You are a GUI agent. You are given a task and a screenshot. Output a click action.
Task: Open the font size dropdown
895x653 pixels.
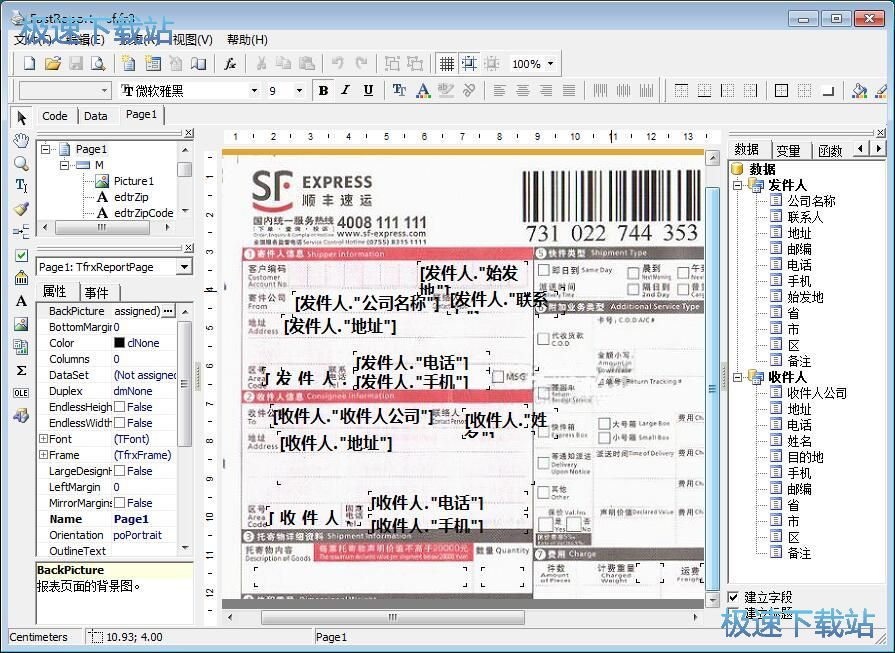299,90
